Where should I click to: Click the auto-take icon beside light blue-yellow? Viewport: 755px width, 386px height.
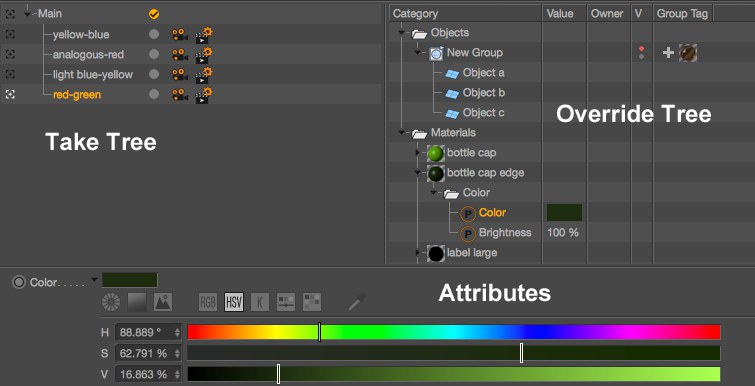(x=10, y=74)
